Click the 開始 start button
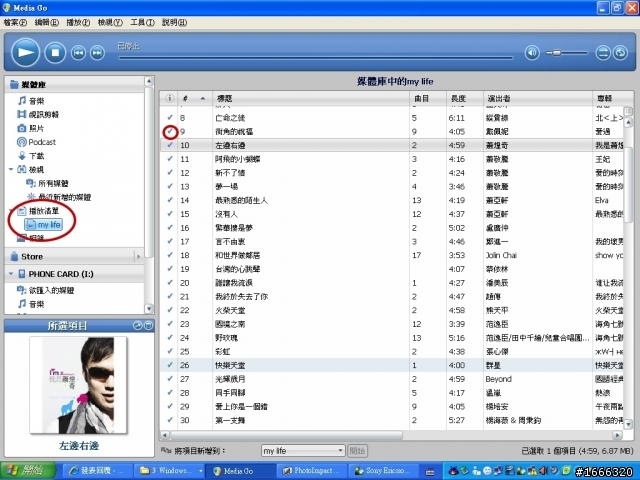The image size is (640, 480). (x=358, y=451)
